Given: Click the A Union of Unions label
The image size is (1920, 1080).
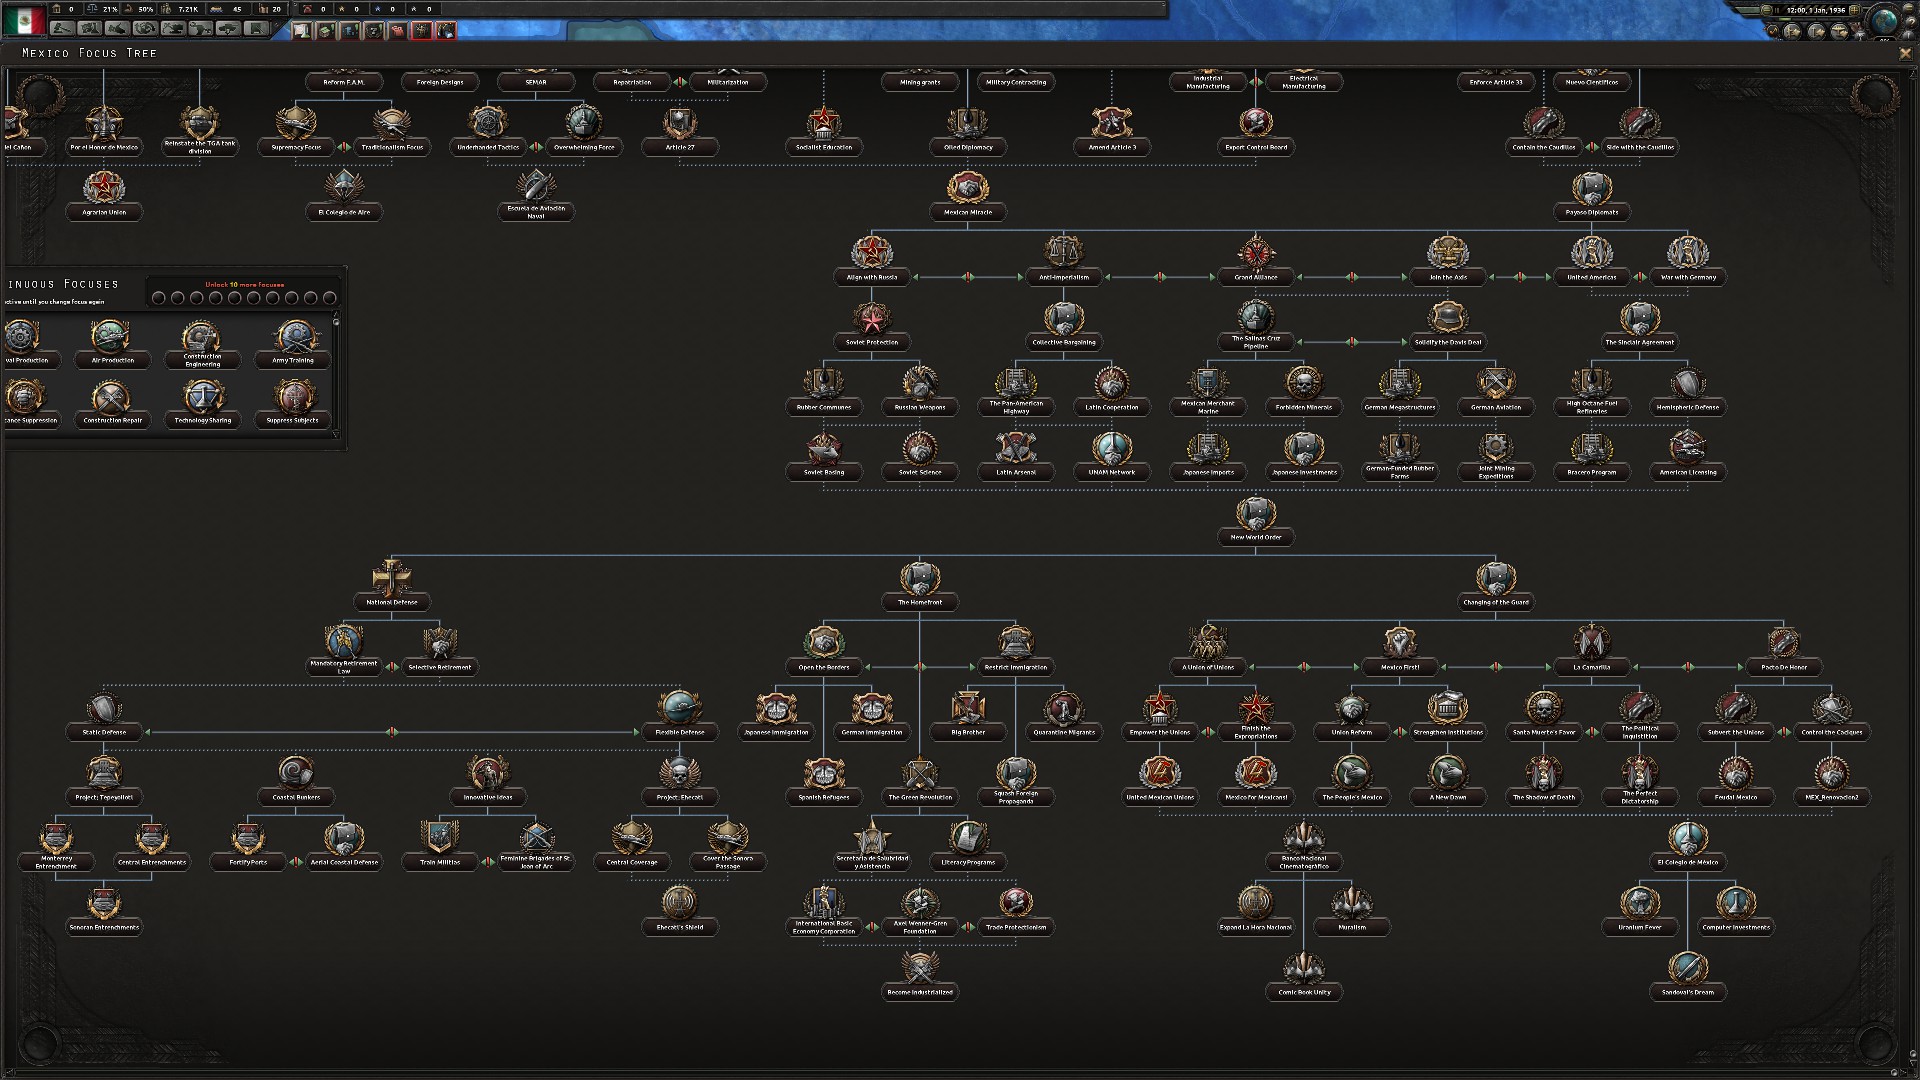Looking at the screenshot, I should pos(1208,667).
